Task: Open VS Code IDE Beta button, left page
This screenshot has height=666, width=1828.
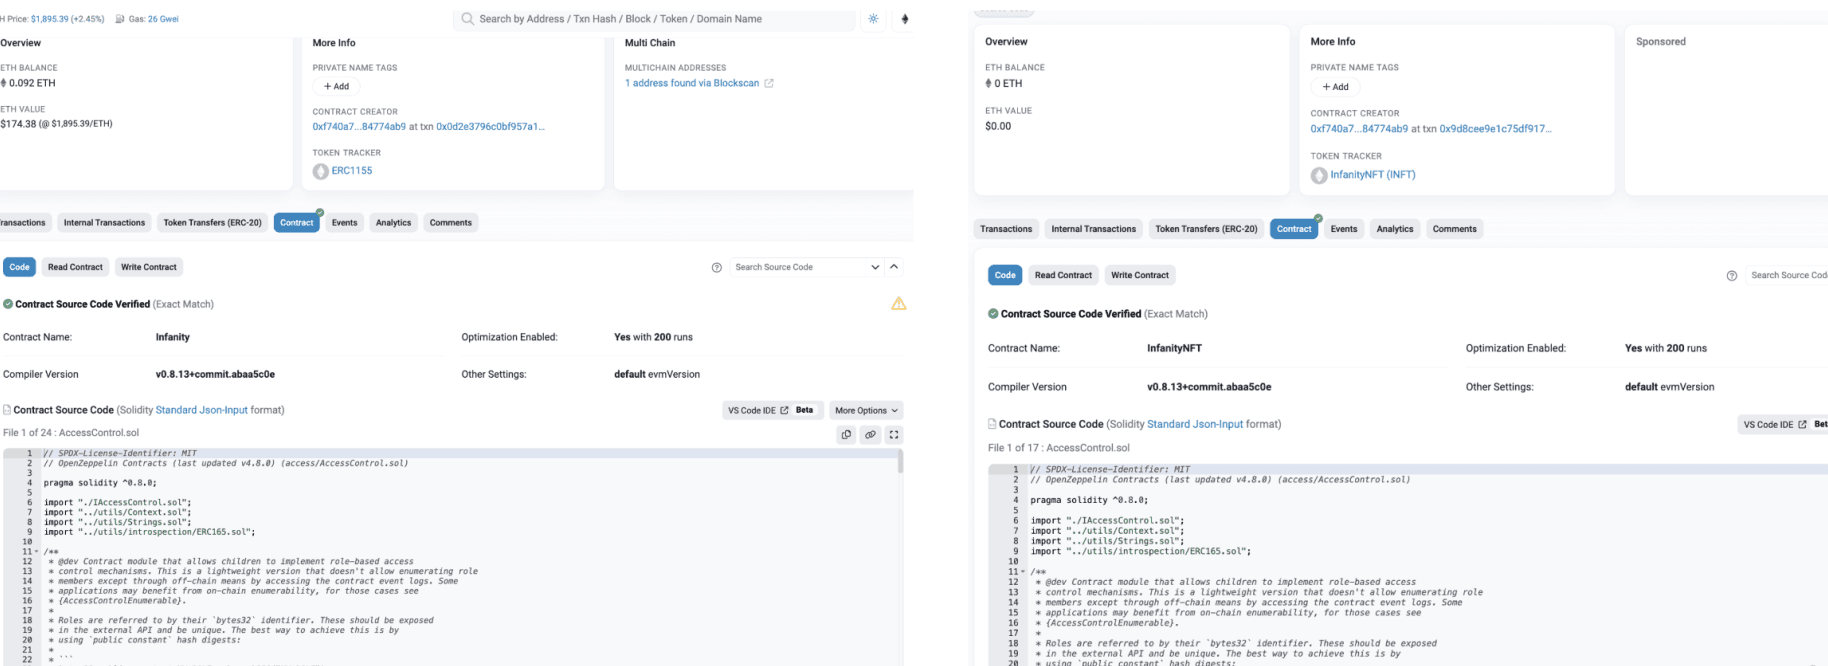Action: (771, 410)
